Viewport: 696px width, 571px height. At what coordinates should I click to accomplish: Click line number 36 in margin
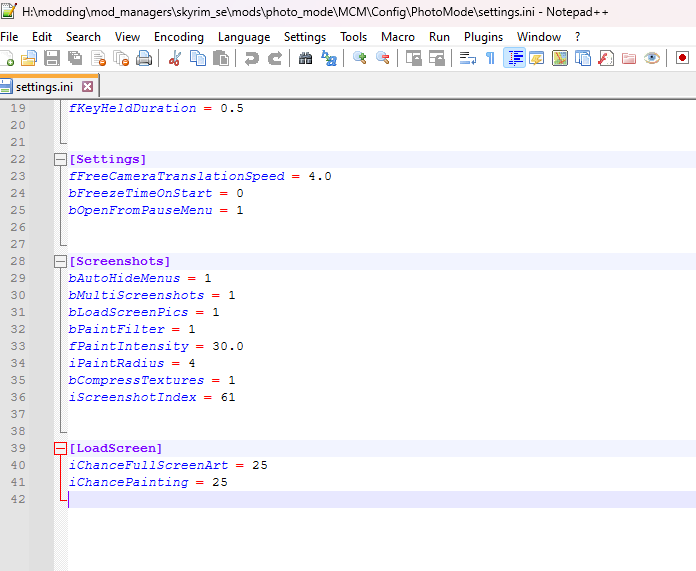point(18,397)
